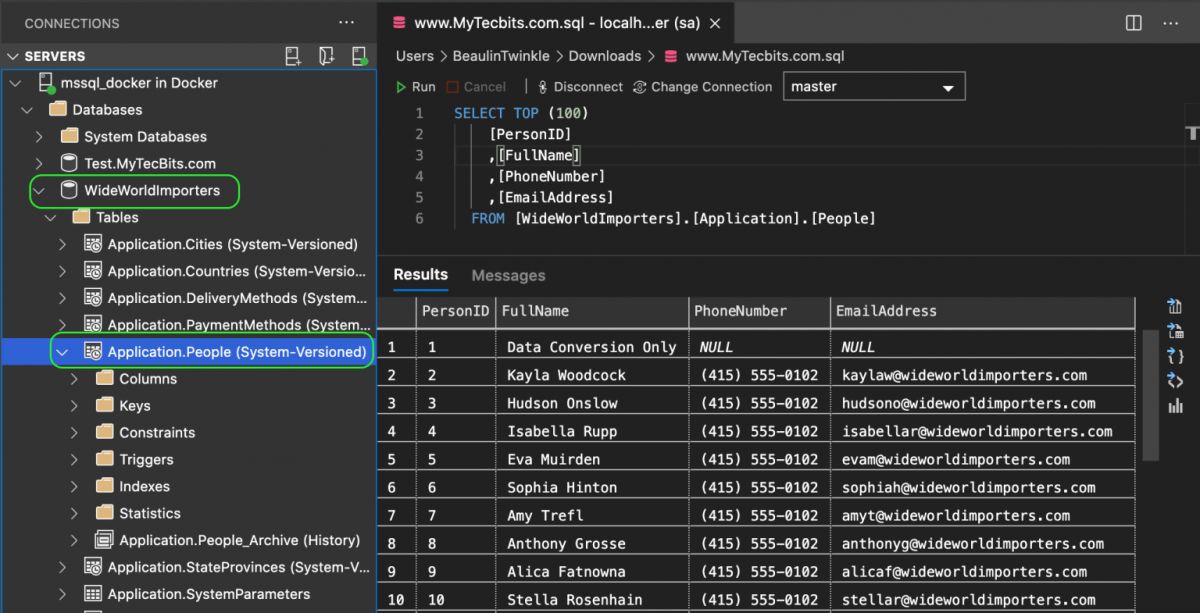
Task: Save results as Excel icon
Action: click(x=1175, y=331)
